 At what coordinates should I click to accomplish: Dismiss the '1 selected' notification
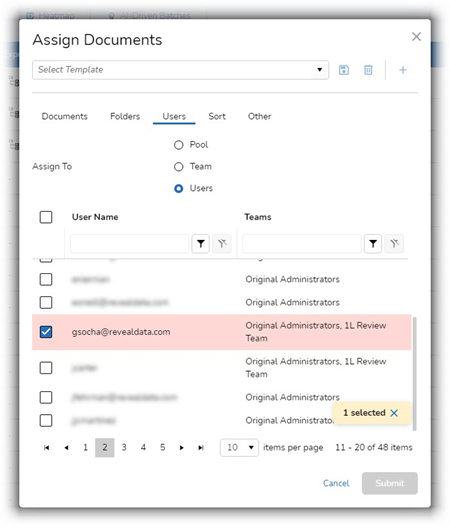point(394,413)
